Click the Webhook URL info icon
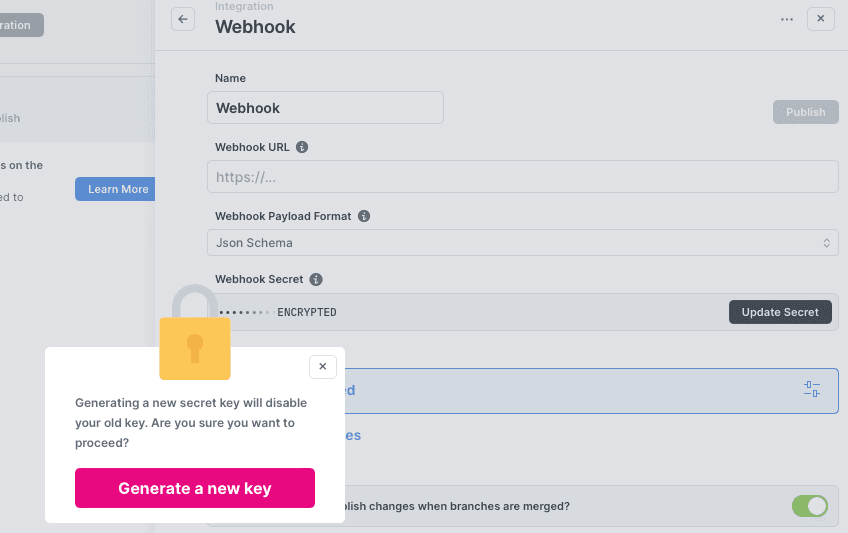This screenshot has width=848, height=533. [x=302, y=147]
